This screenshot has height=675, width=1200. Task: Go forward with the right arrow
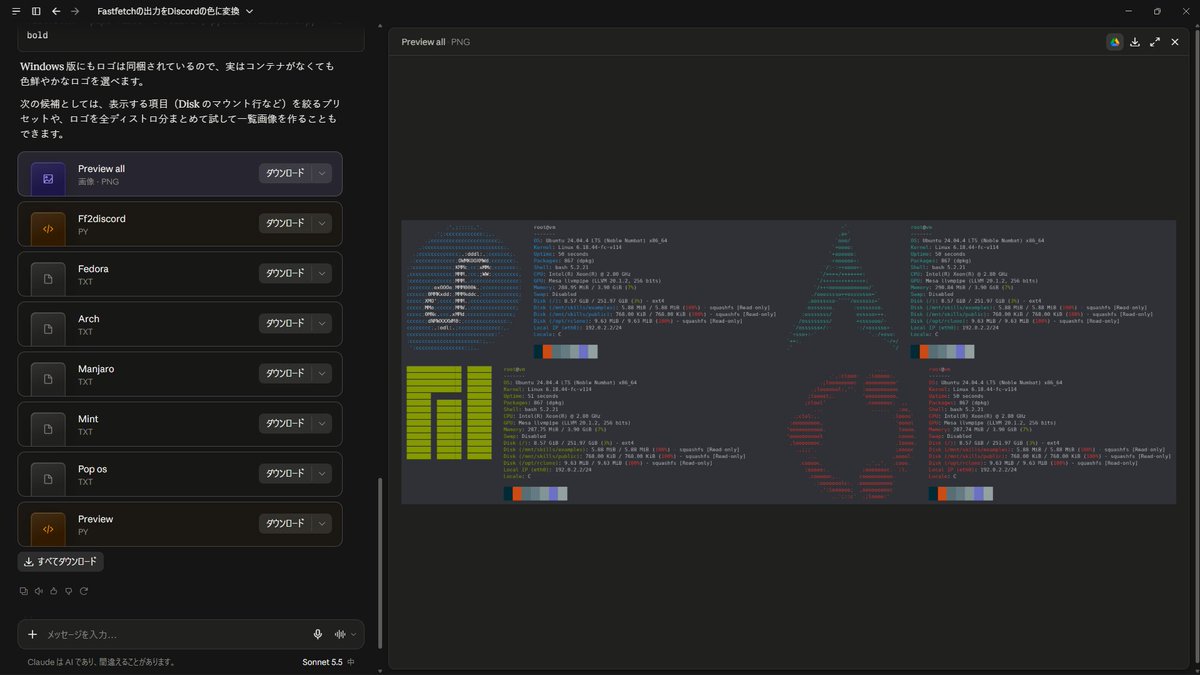75,11
